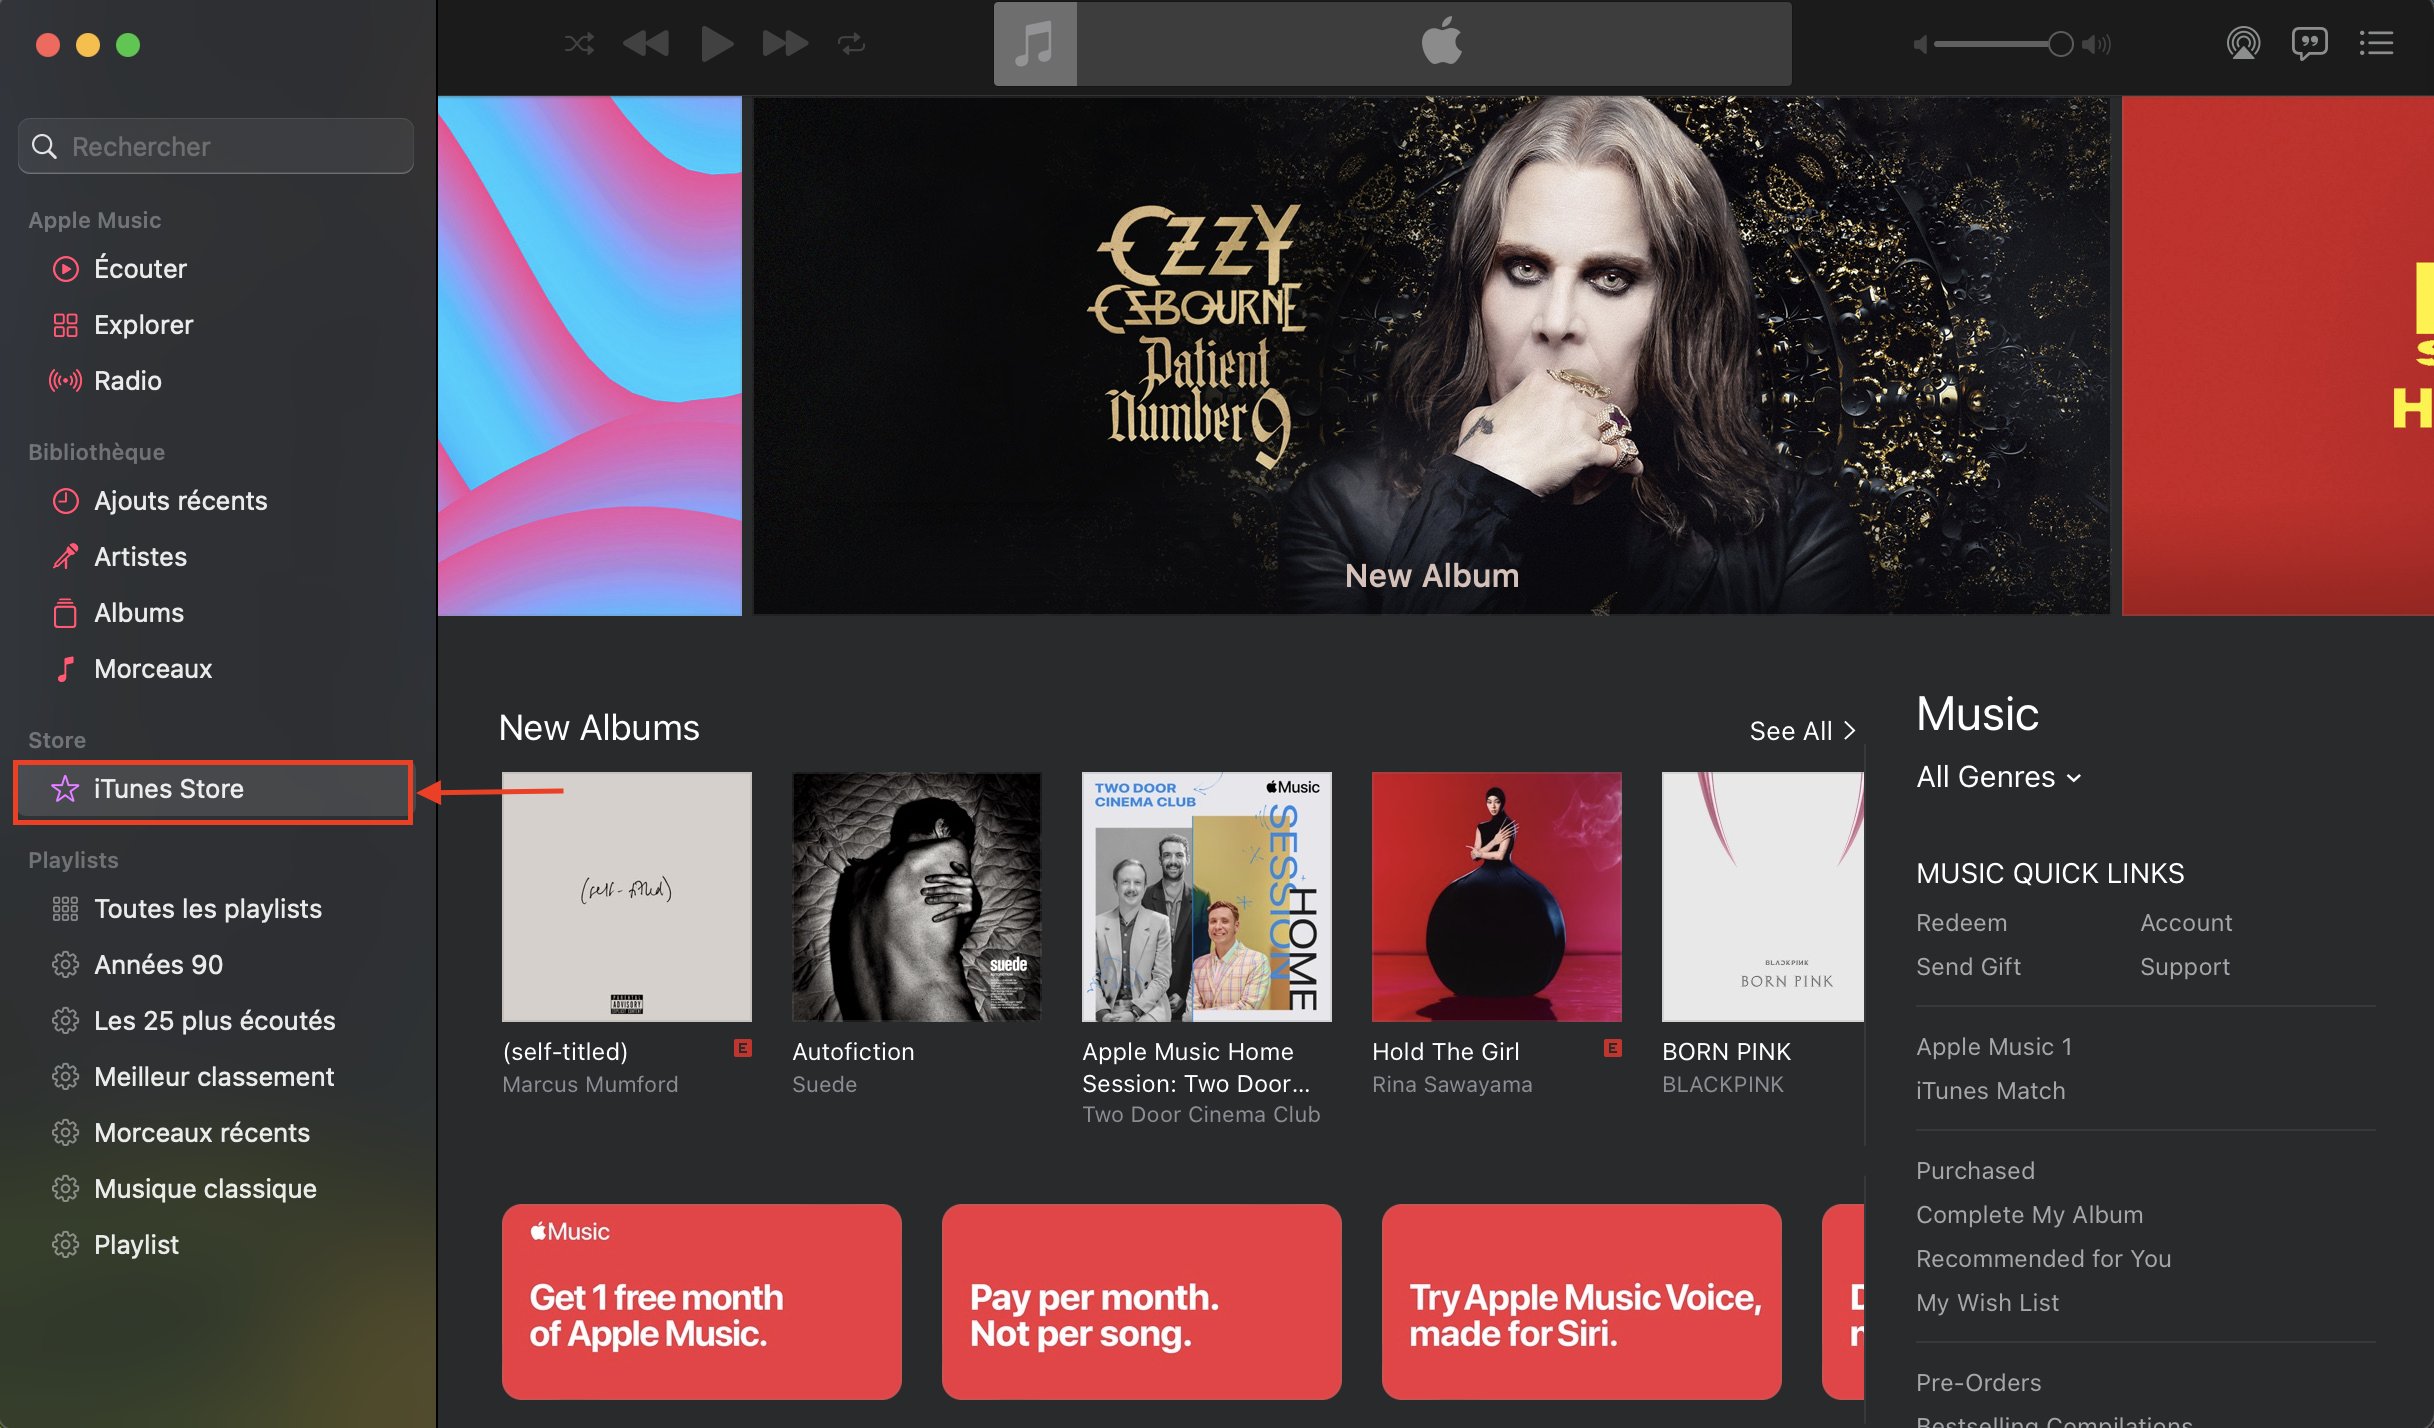2434x1428 pixels.
Task: Adjust the volume slider knob
Action: (2060, 44)
